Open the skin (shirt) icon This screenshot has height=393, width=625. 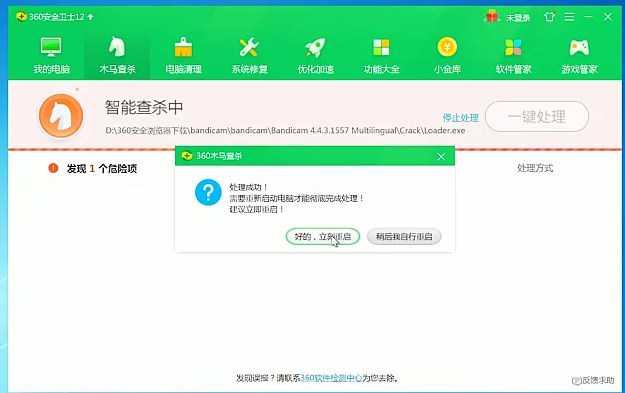pyautogui.click(x=550, y=17)
